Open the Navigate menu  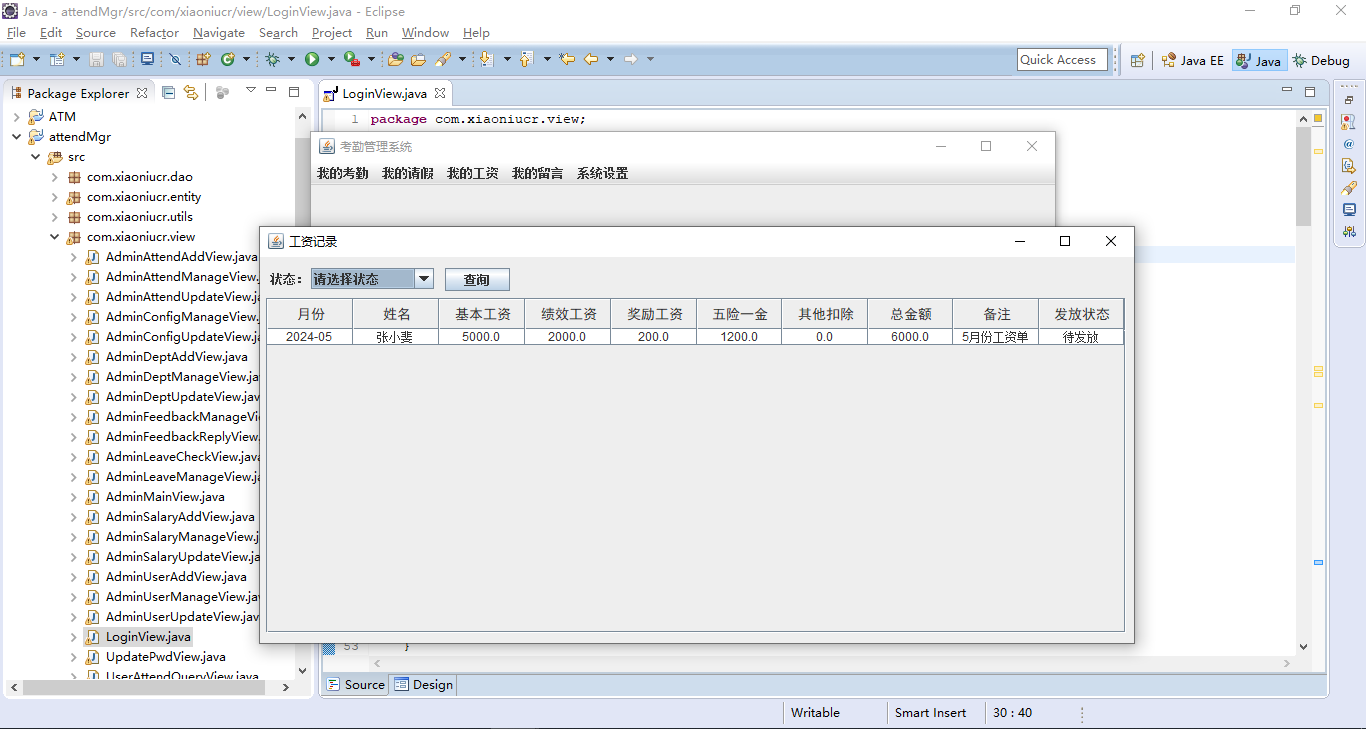pos(219,33)
